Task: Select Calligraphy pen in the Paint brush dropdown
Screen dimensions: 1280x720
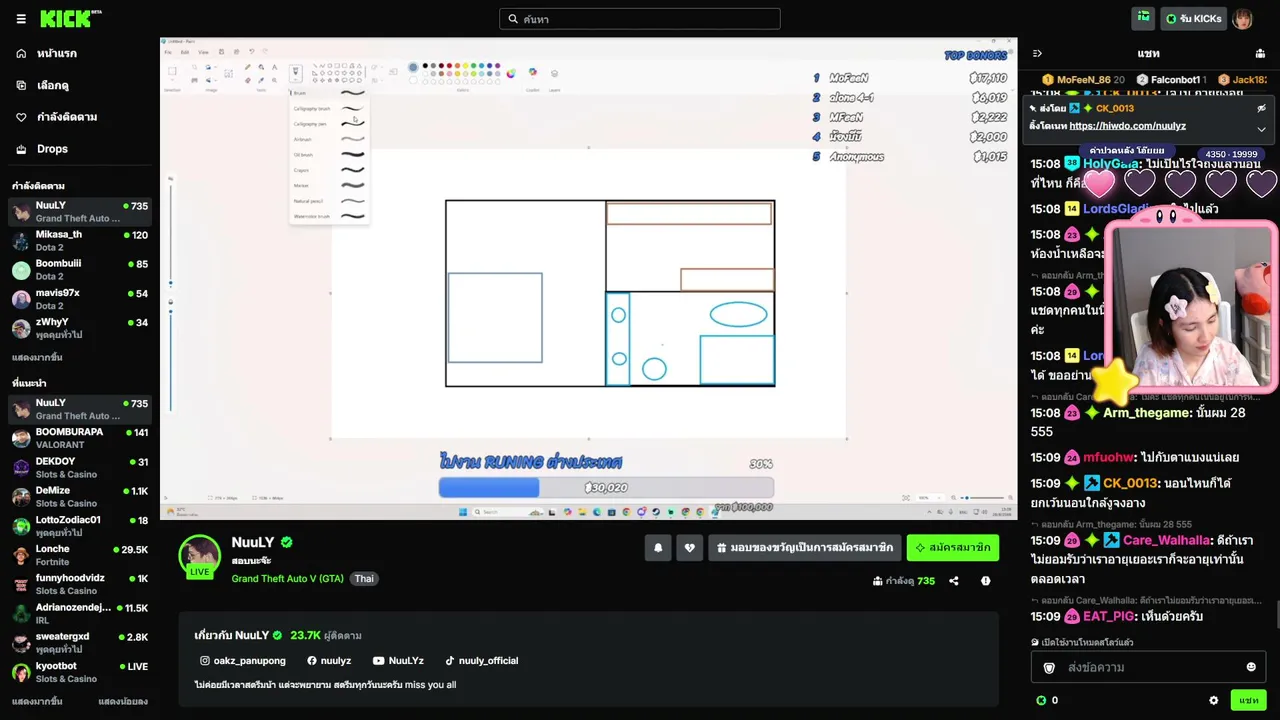Action: point(329,124)
